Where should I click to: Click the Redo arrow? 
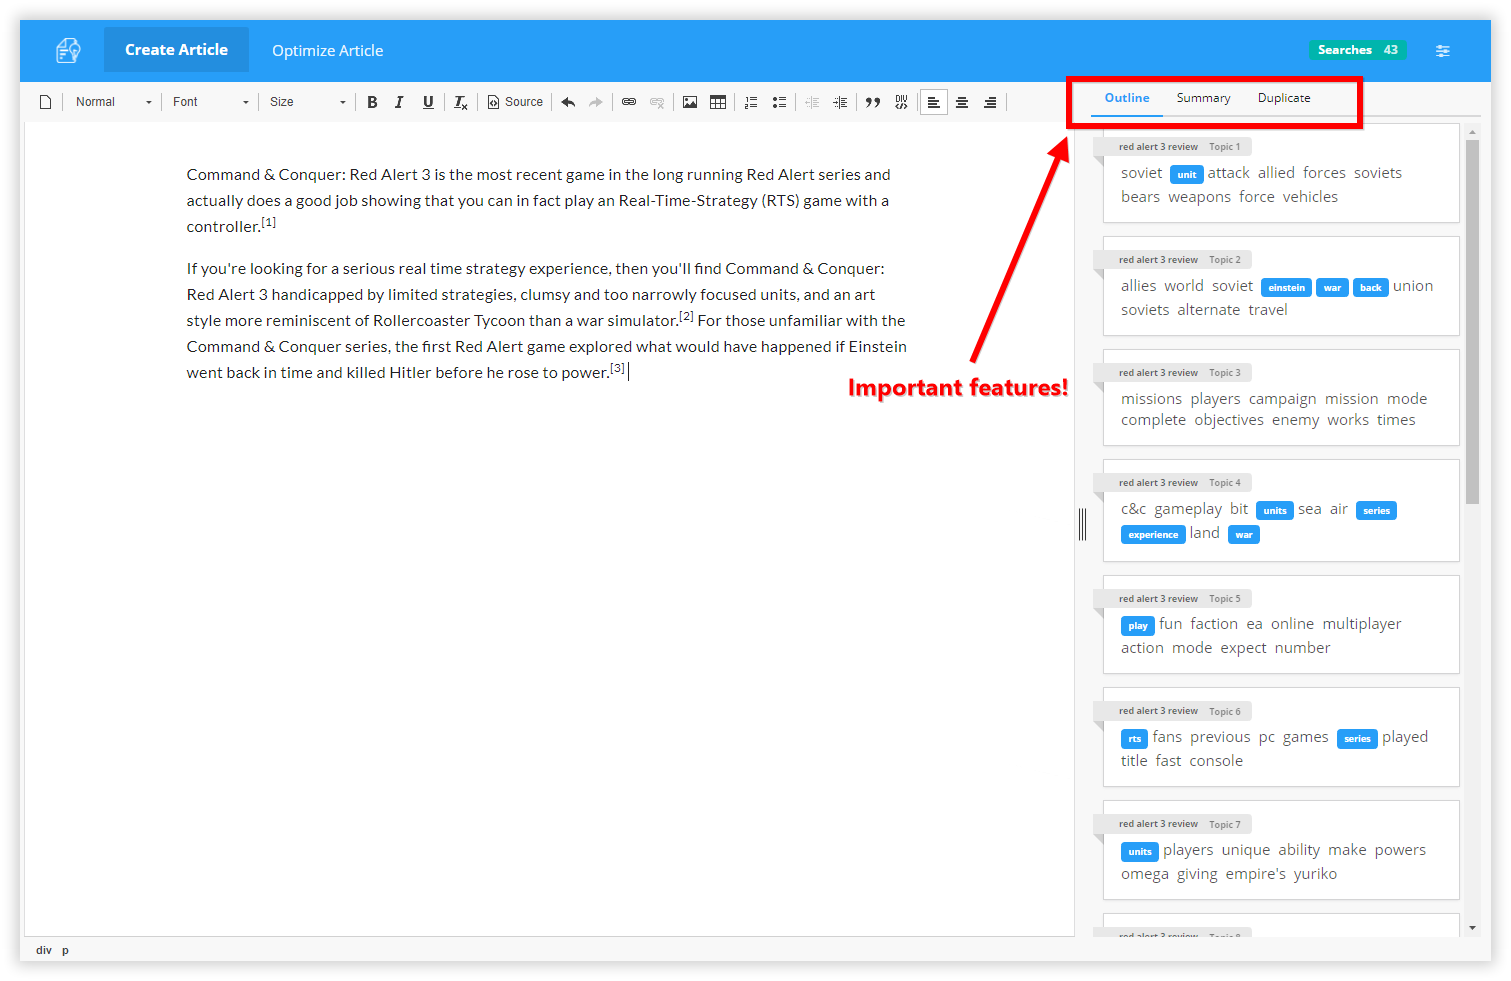pyautogui.click(x=596, y=102)
